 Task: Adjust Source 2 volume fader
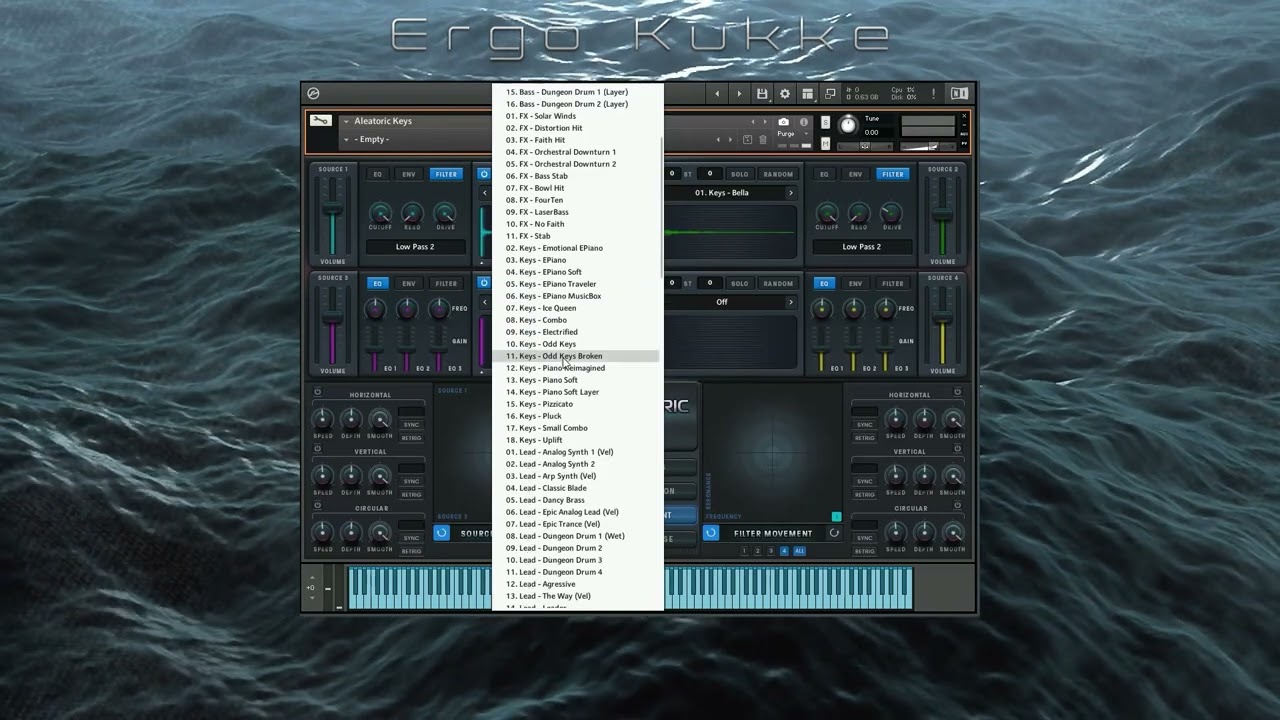(x=942, y=215)
